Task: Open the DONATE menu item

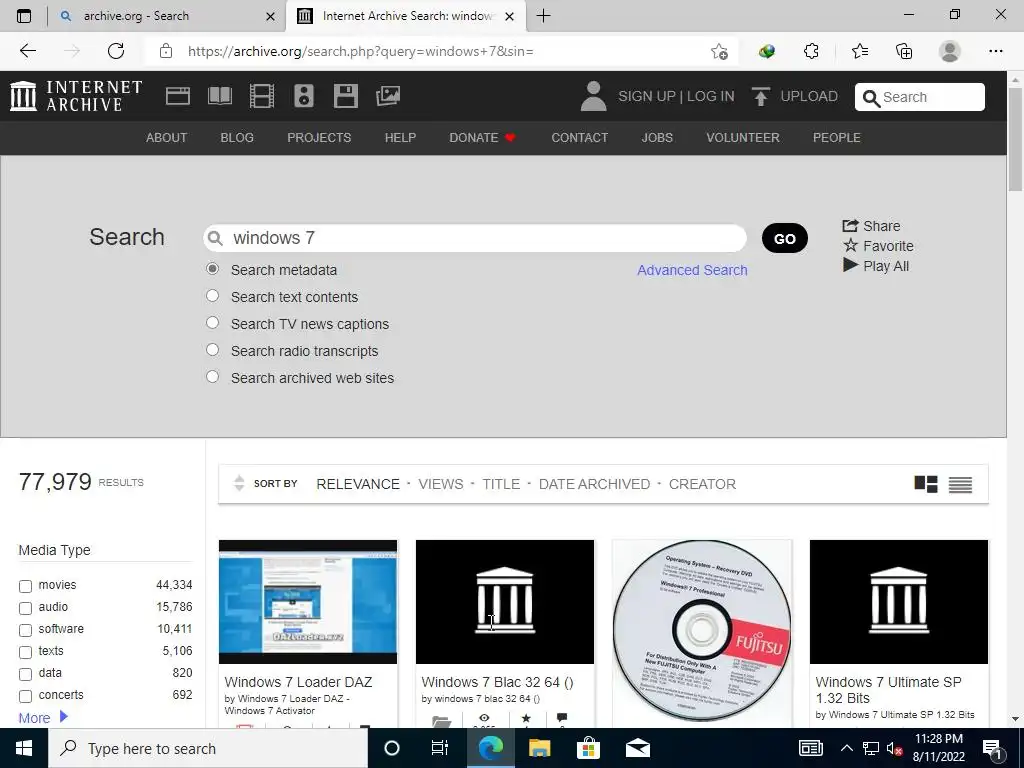Action: coord(483,138)
